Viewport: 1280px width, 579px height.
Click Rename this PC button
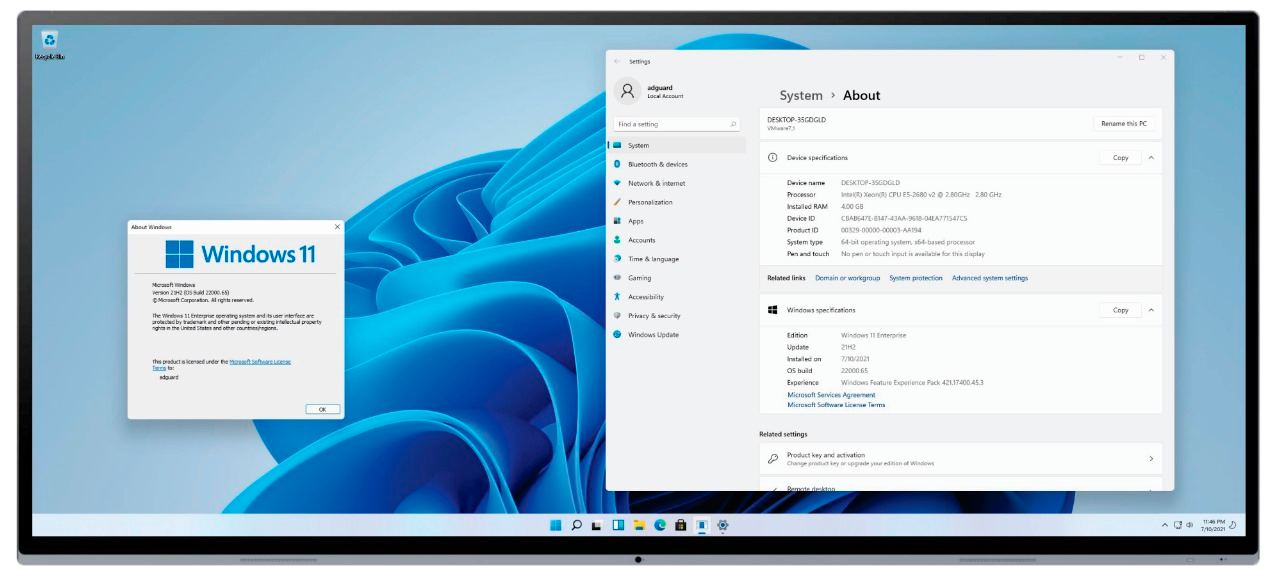point(1124,123)
